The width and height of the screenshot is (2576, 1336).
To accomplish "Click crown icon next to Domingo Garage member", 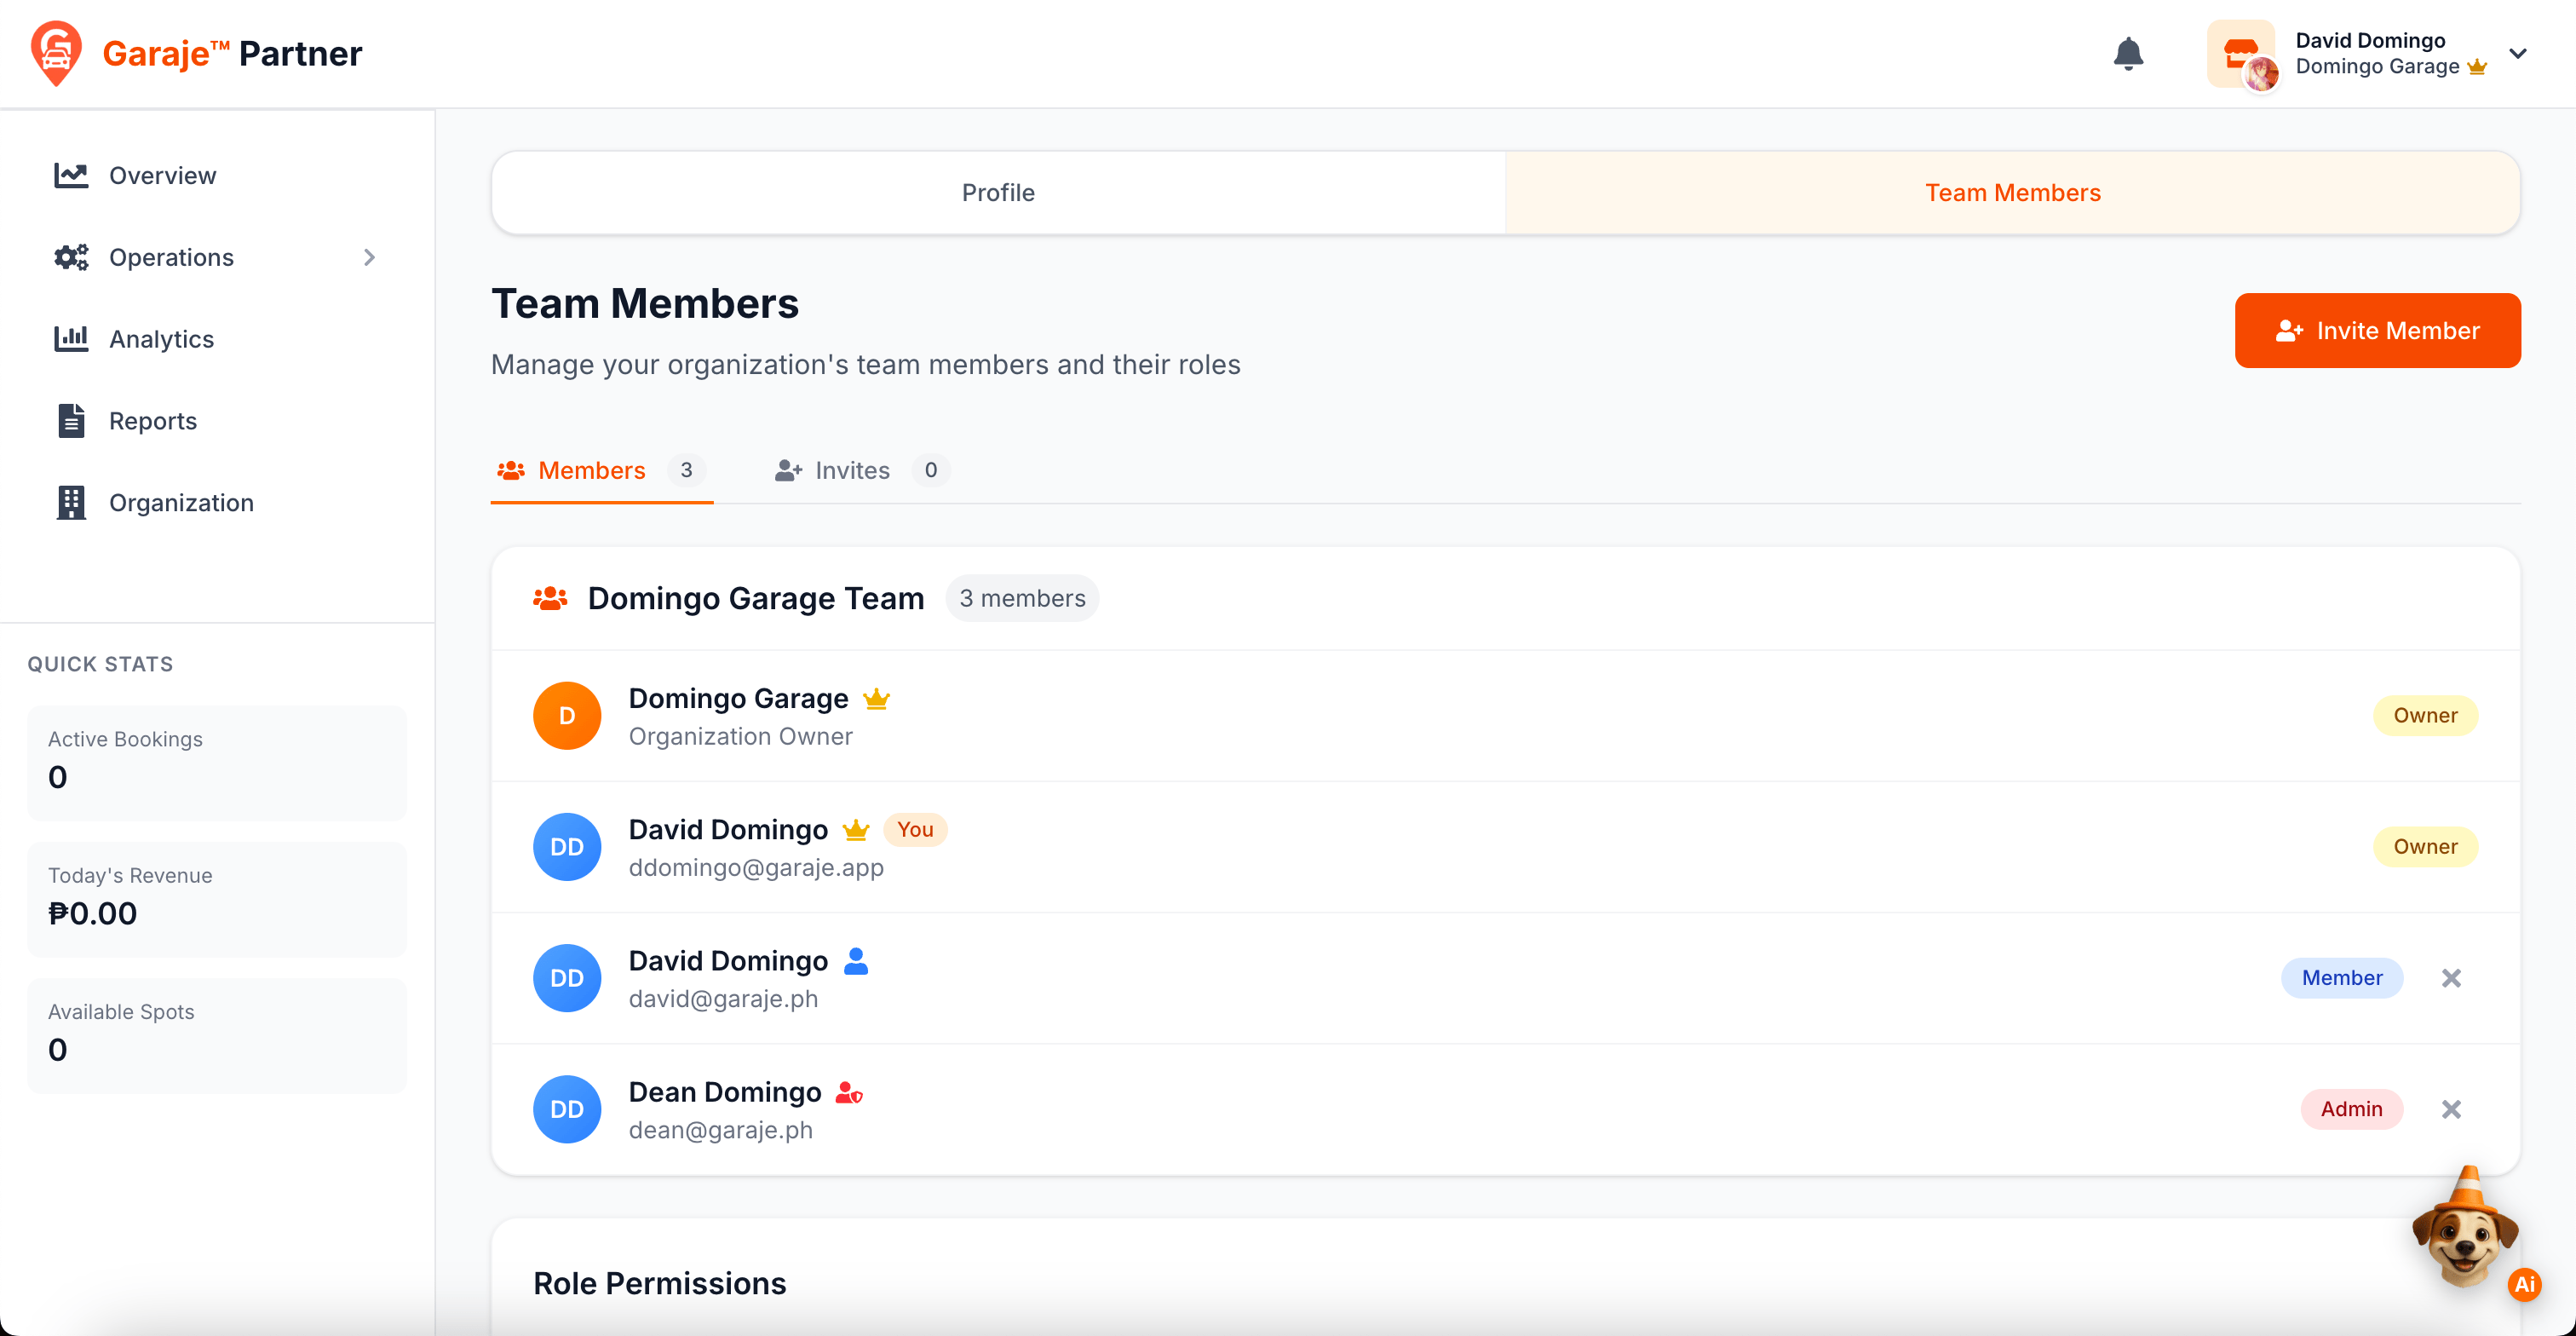I will [x=876, y=698].
